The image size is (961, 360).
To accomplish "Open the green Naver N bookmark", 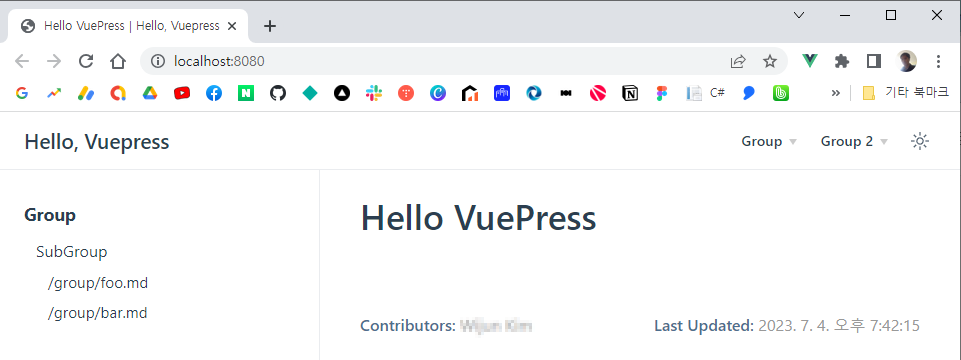I will (246, 93).
